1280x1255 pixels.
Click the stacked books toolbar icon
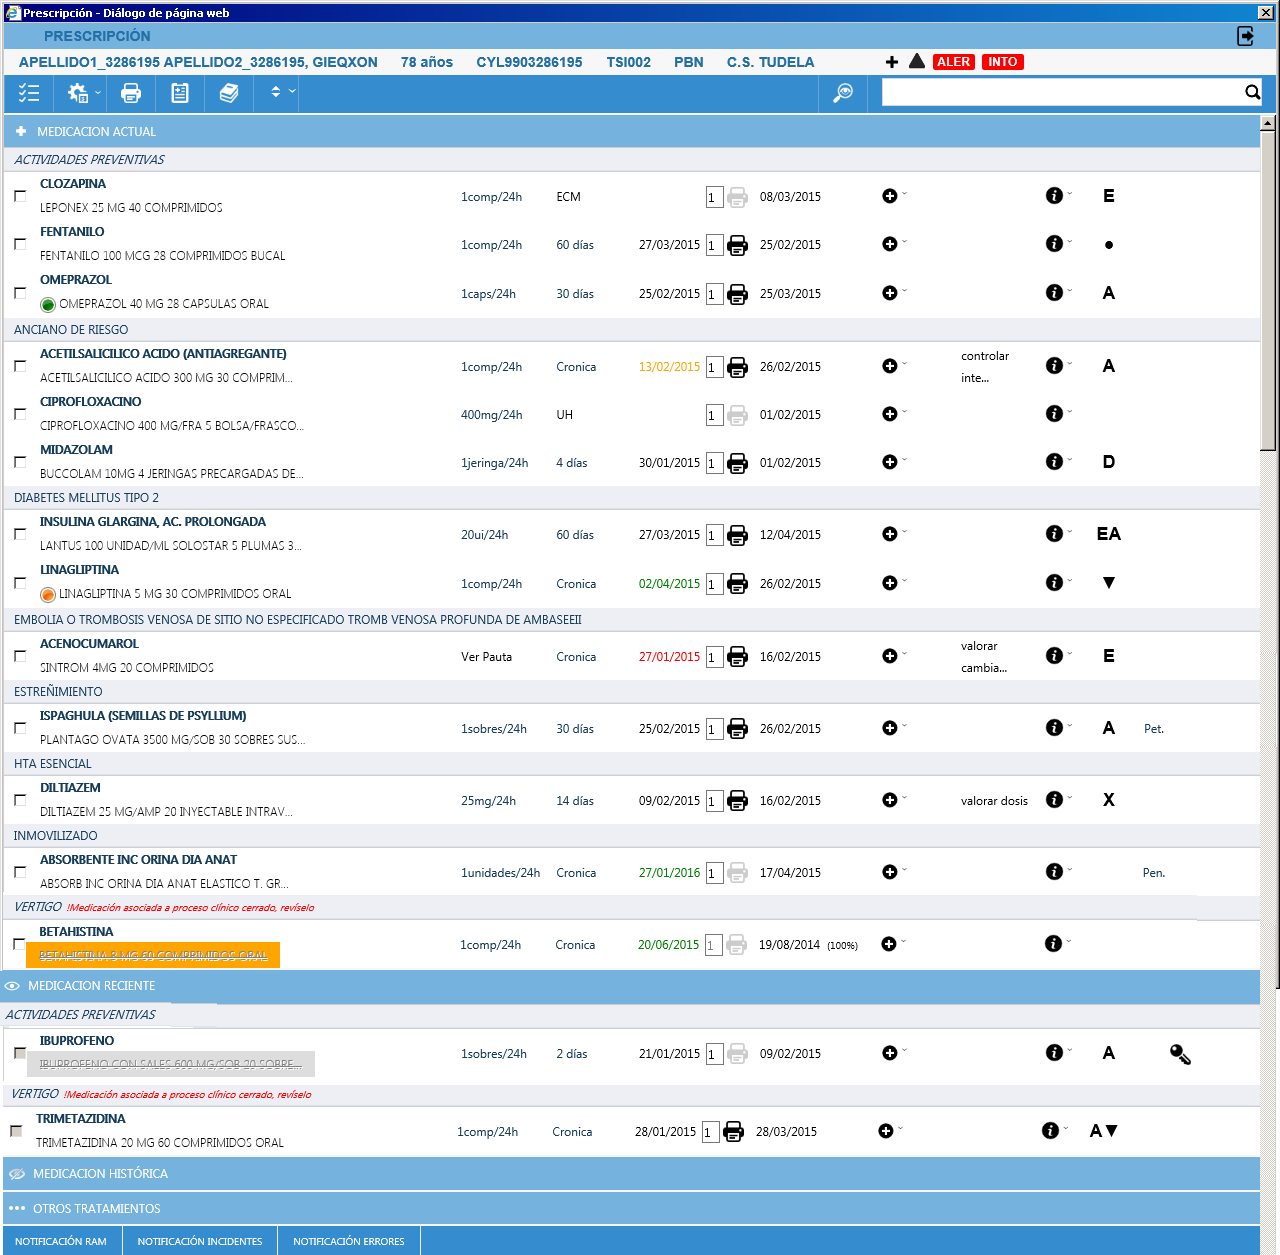tap(229, 93)
